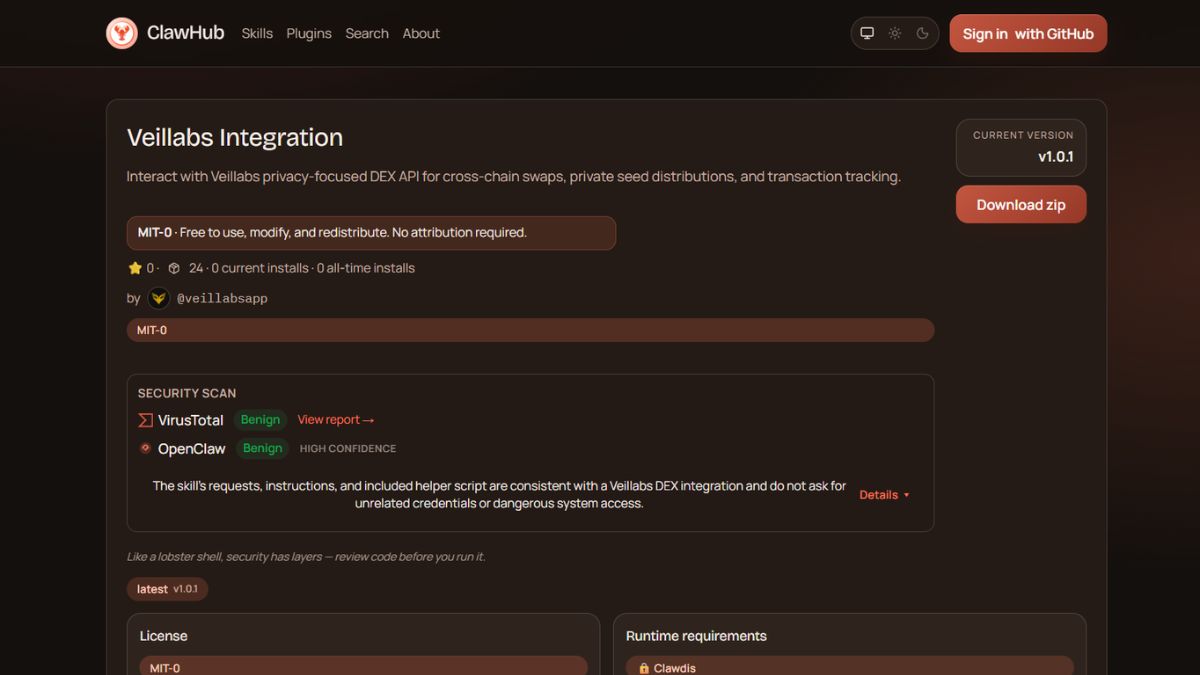Click the VirusTotal Benign badge
Image resolution: width=1200 pixels, height=675 pixels.
pyautogui.click(x=260, y=420)
